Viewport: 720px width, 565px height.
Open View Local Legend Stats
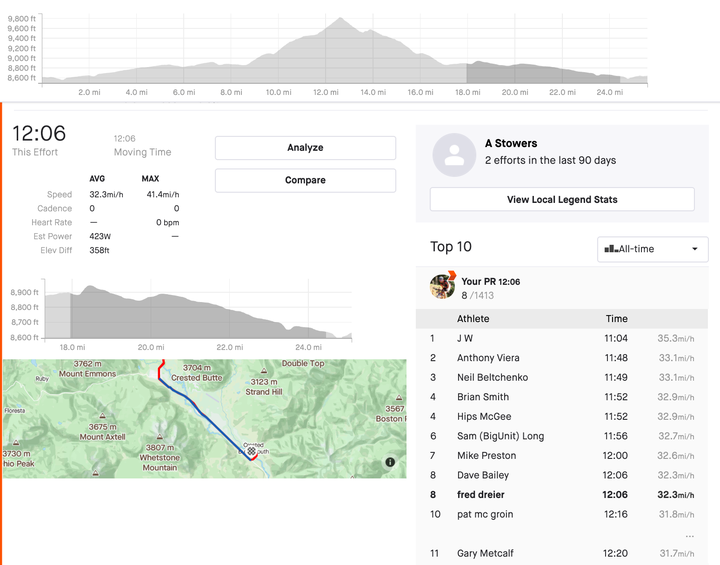point(562,199)
